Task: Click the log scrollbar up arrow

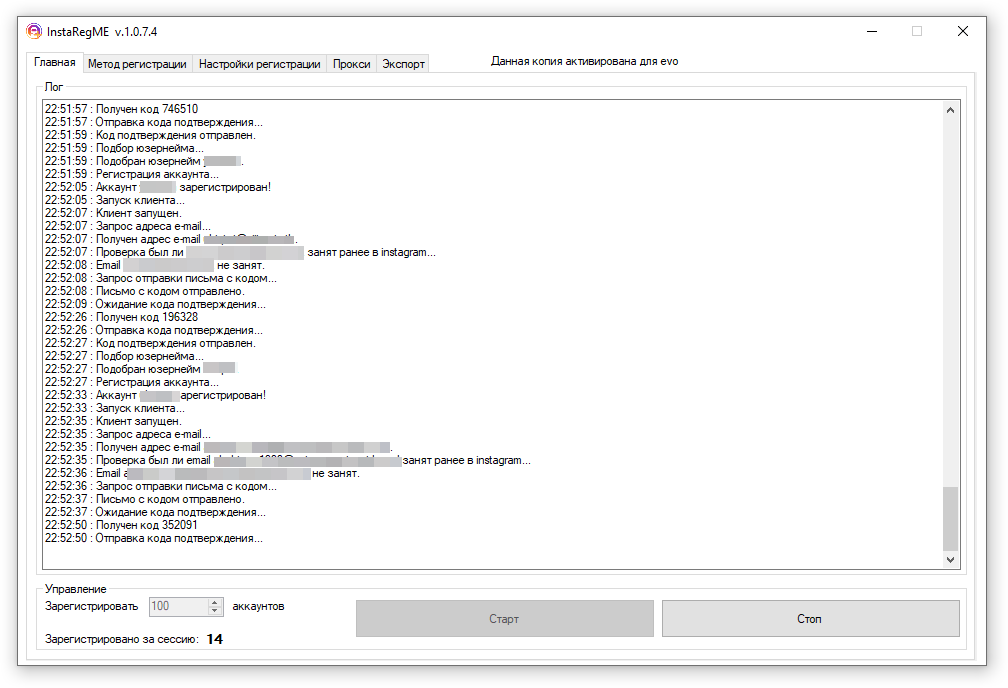Action: [x=950, y=109]
